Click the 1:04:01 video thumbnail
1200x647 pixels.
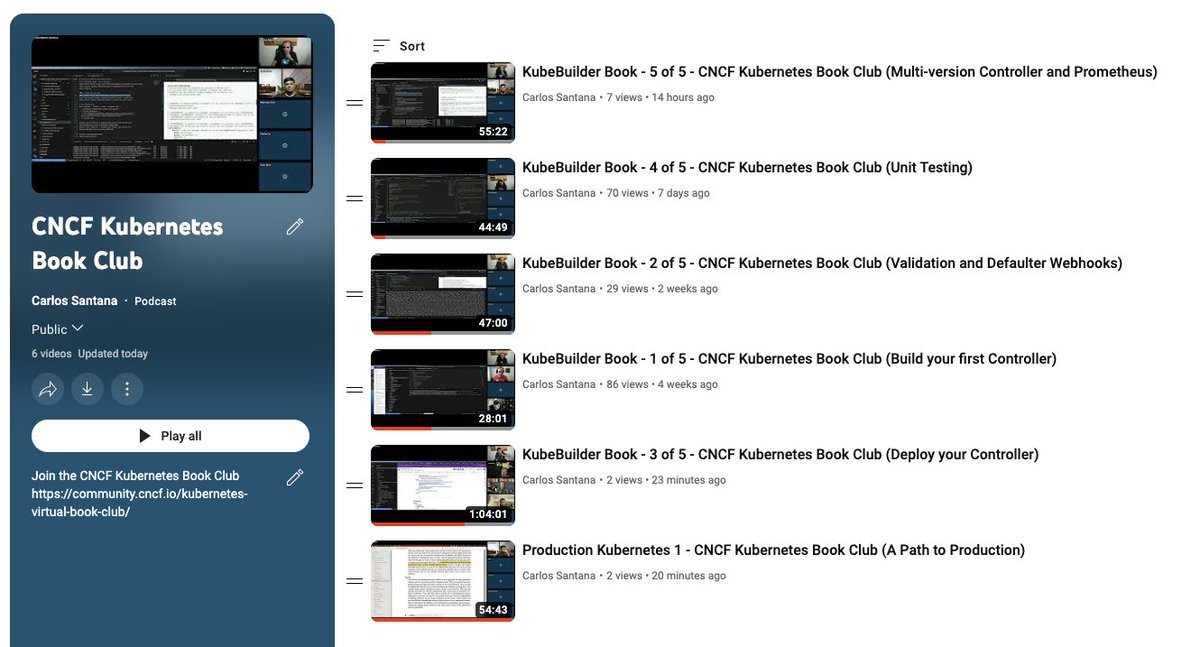[443, 485]
